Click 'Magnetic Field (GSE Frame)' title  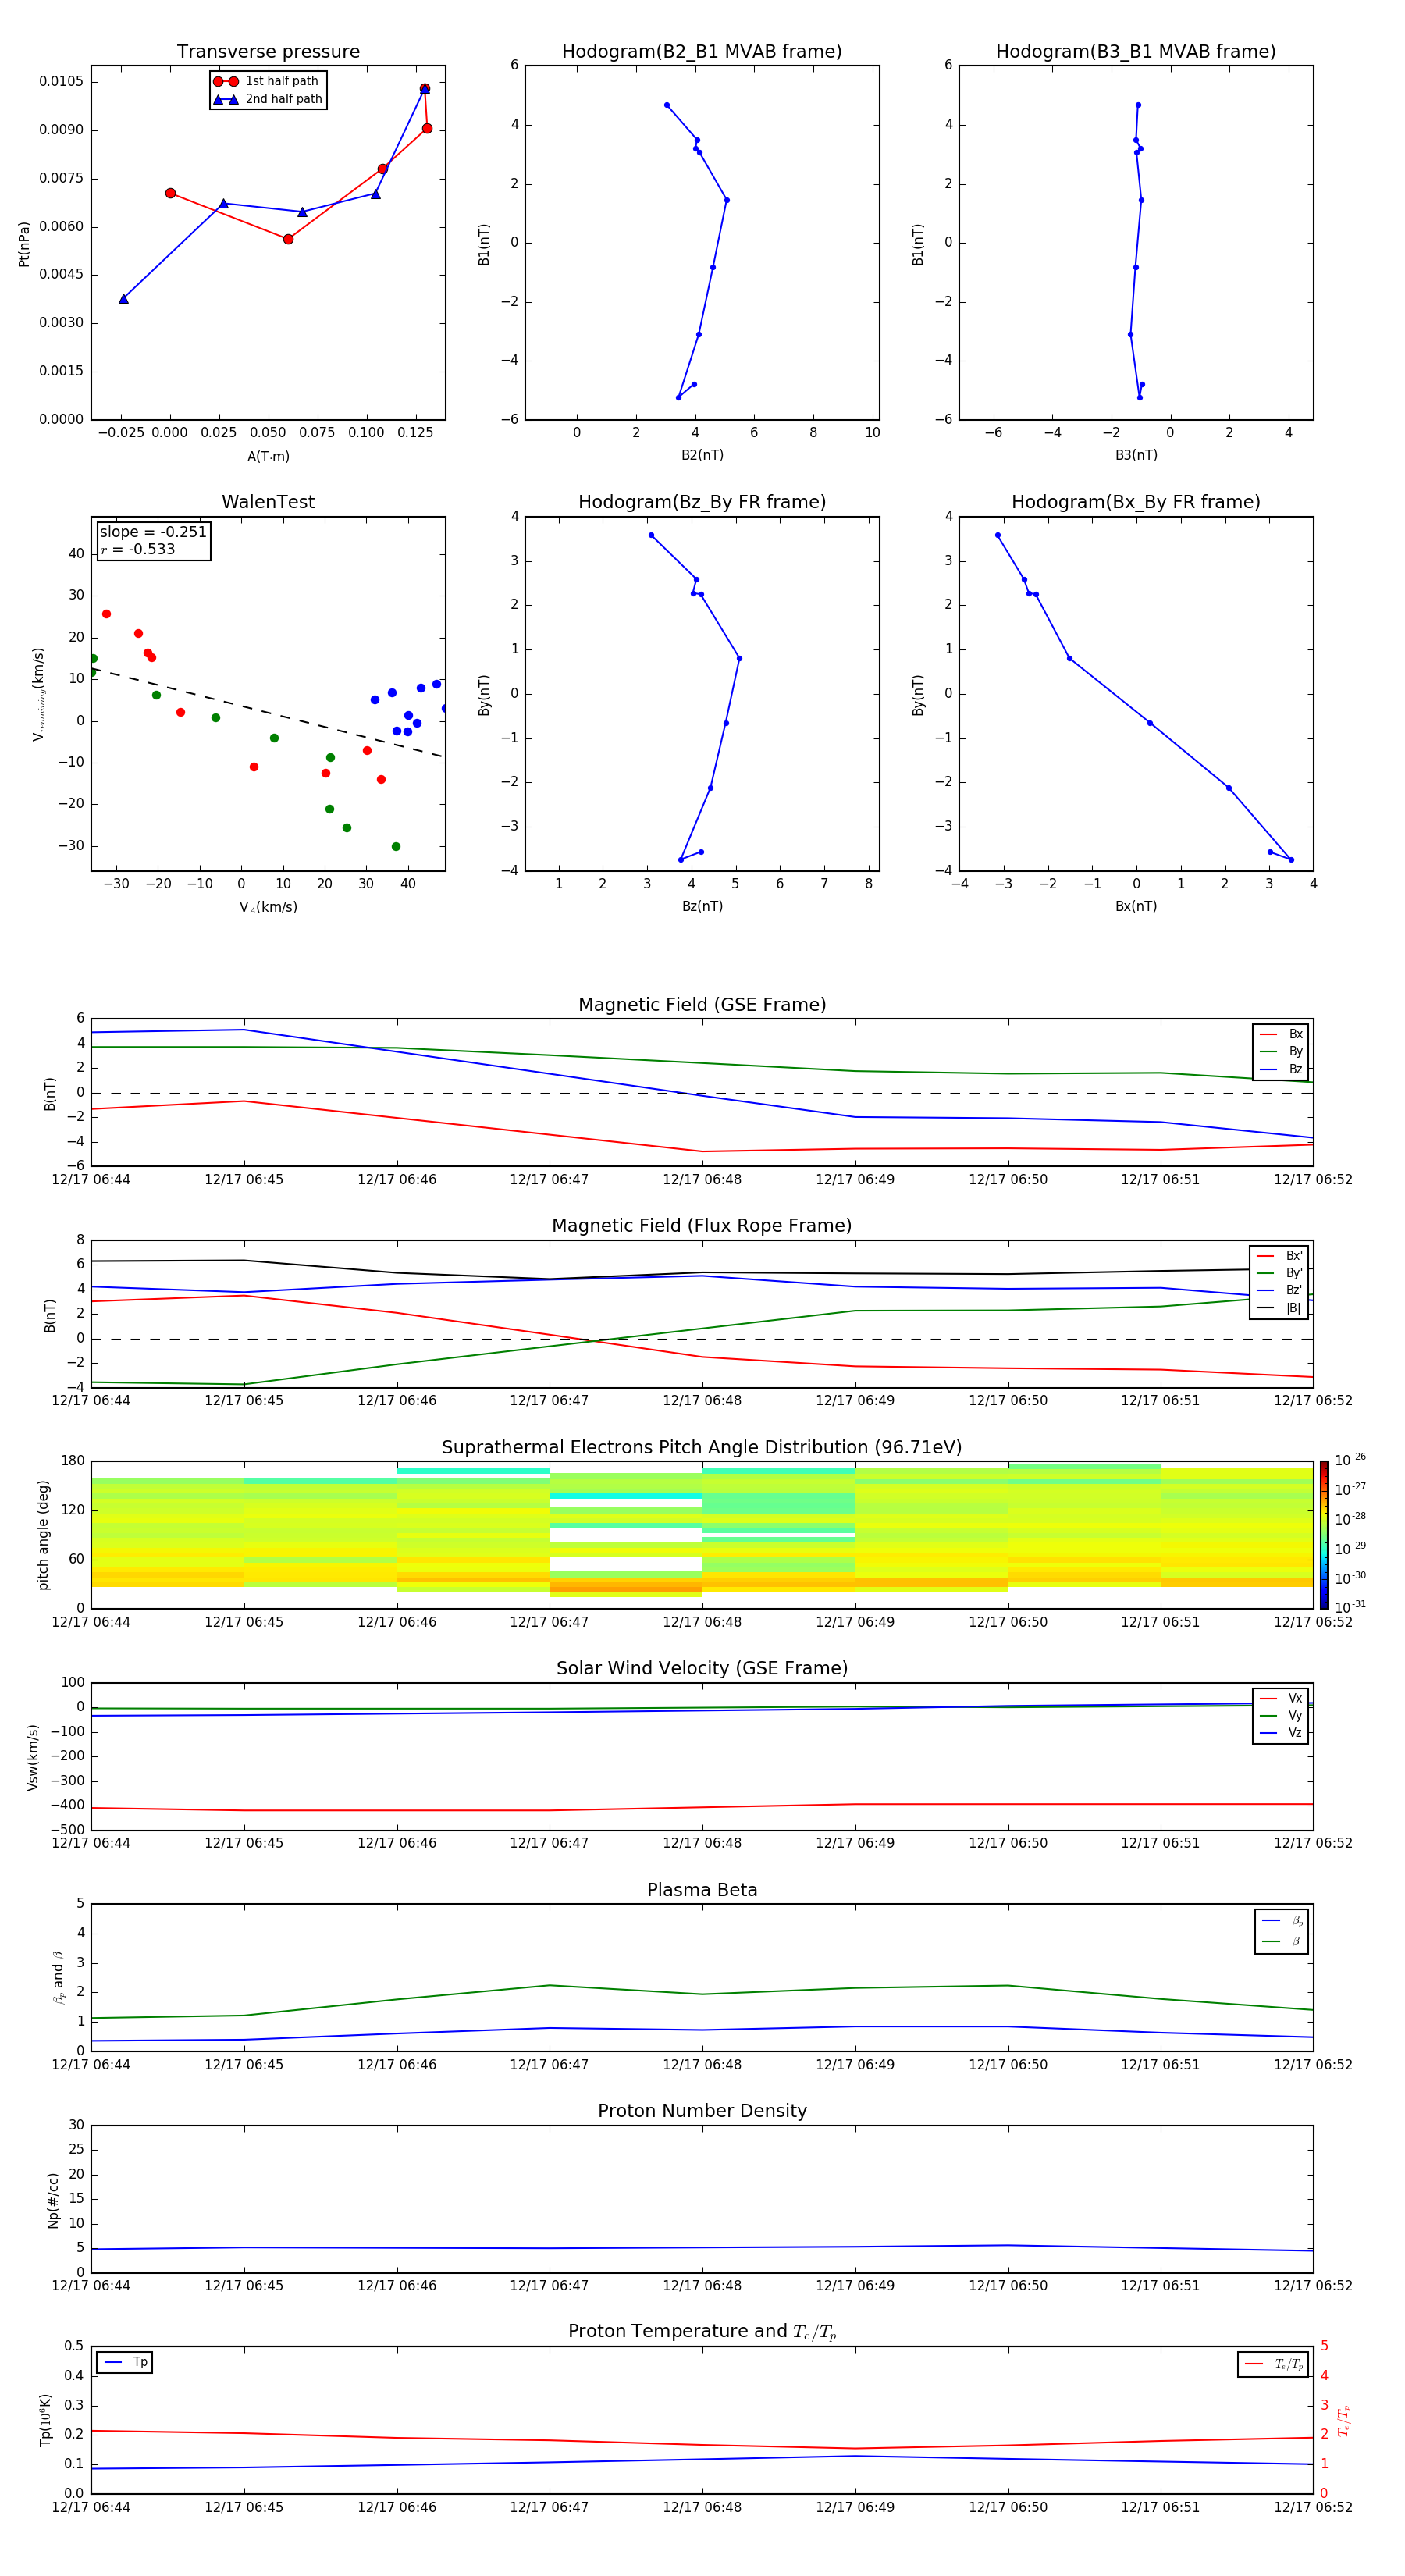tap(702, 1005)
